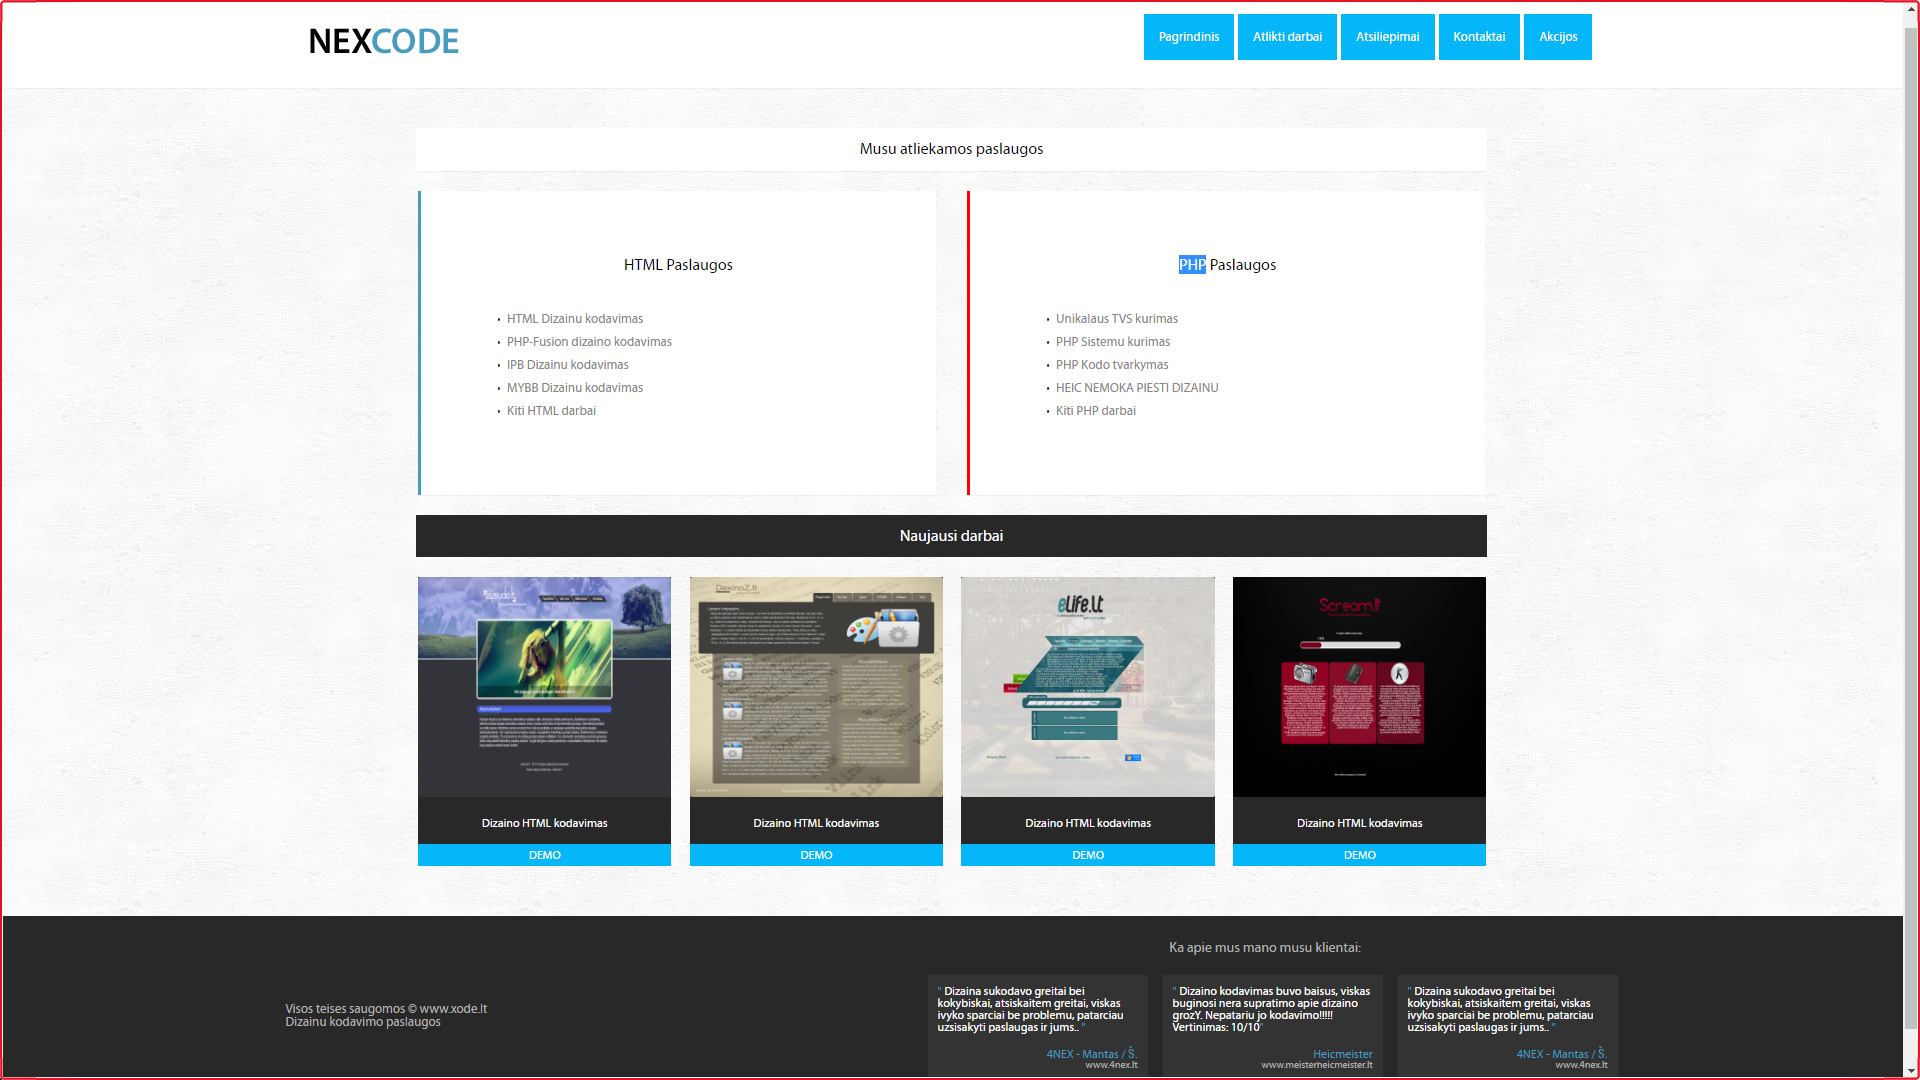Image resolution: width=1920 pixels, height=1080 pixels.
Task: Open the DesinoZ.lt design thumbnail
Action: 816,687
